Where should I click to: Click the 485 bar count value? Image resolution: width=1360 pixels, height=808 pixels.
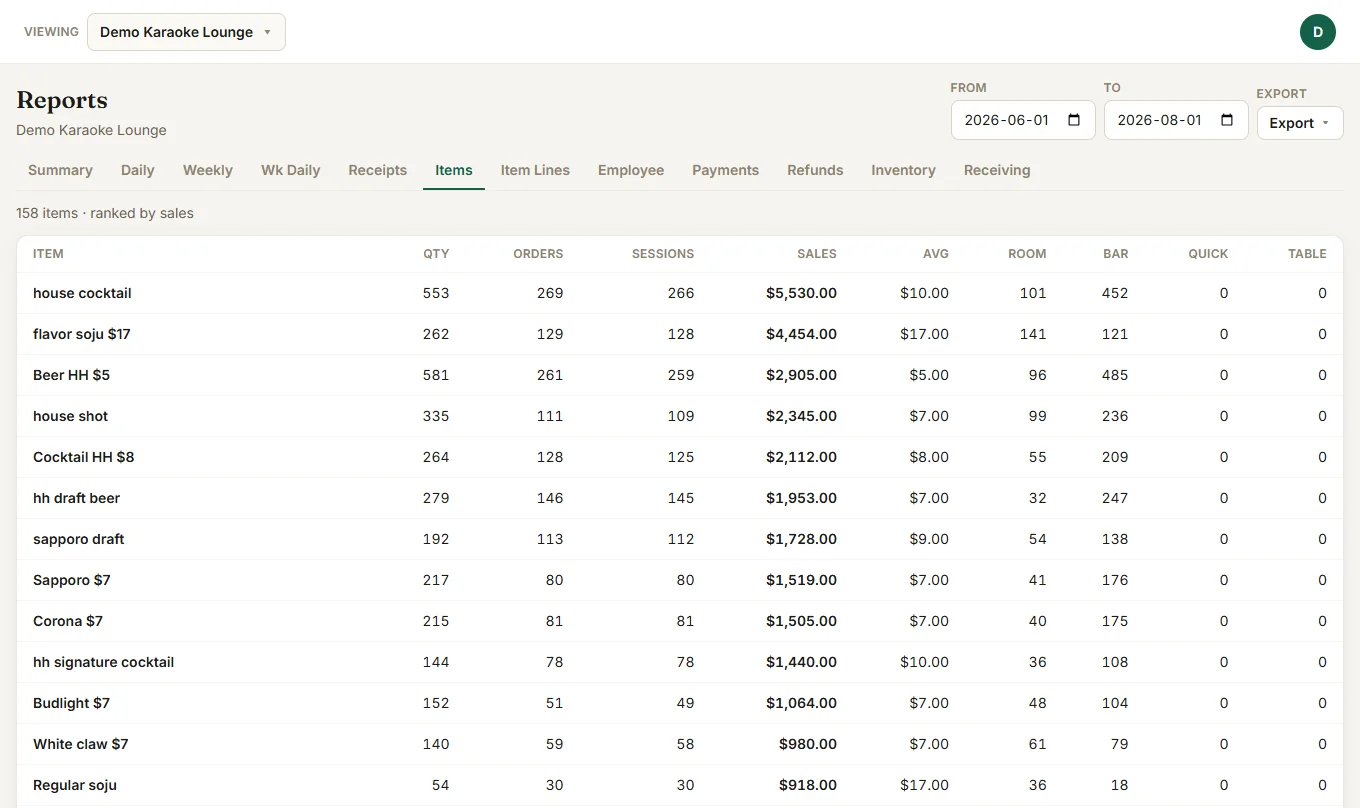point(1115,375)
